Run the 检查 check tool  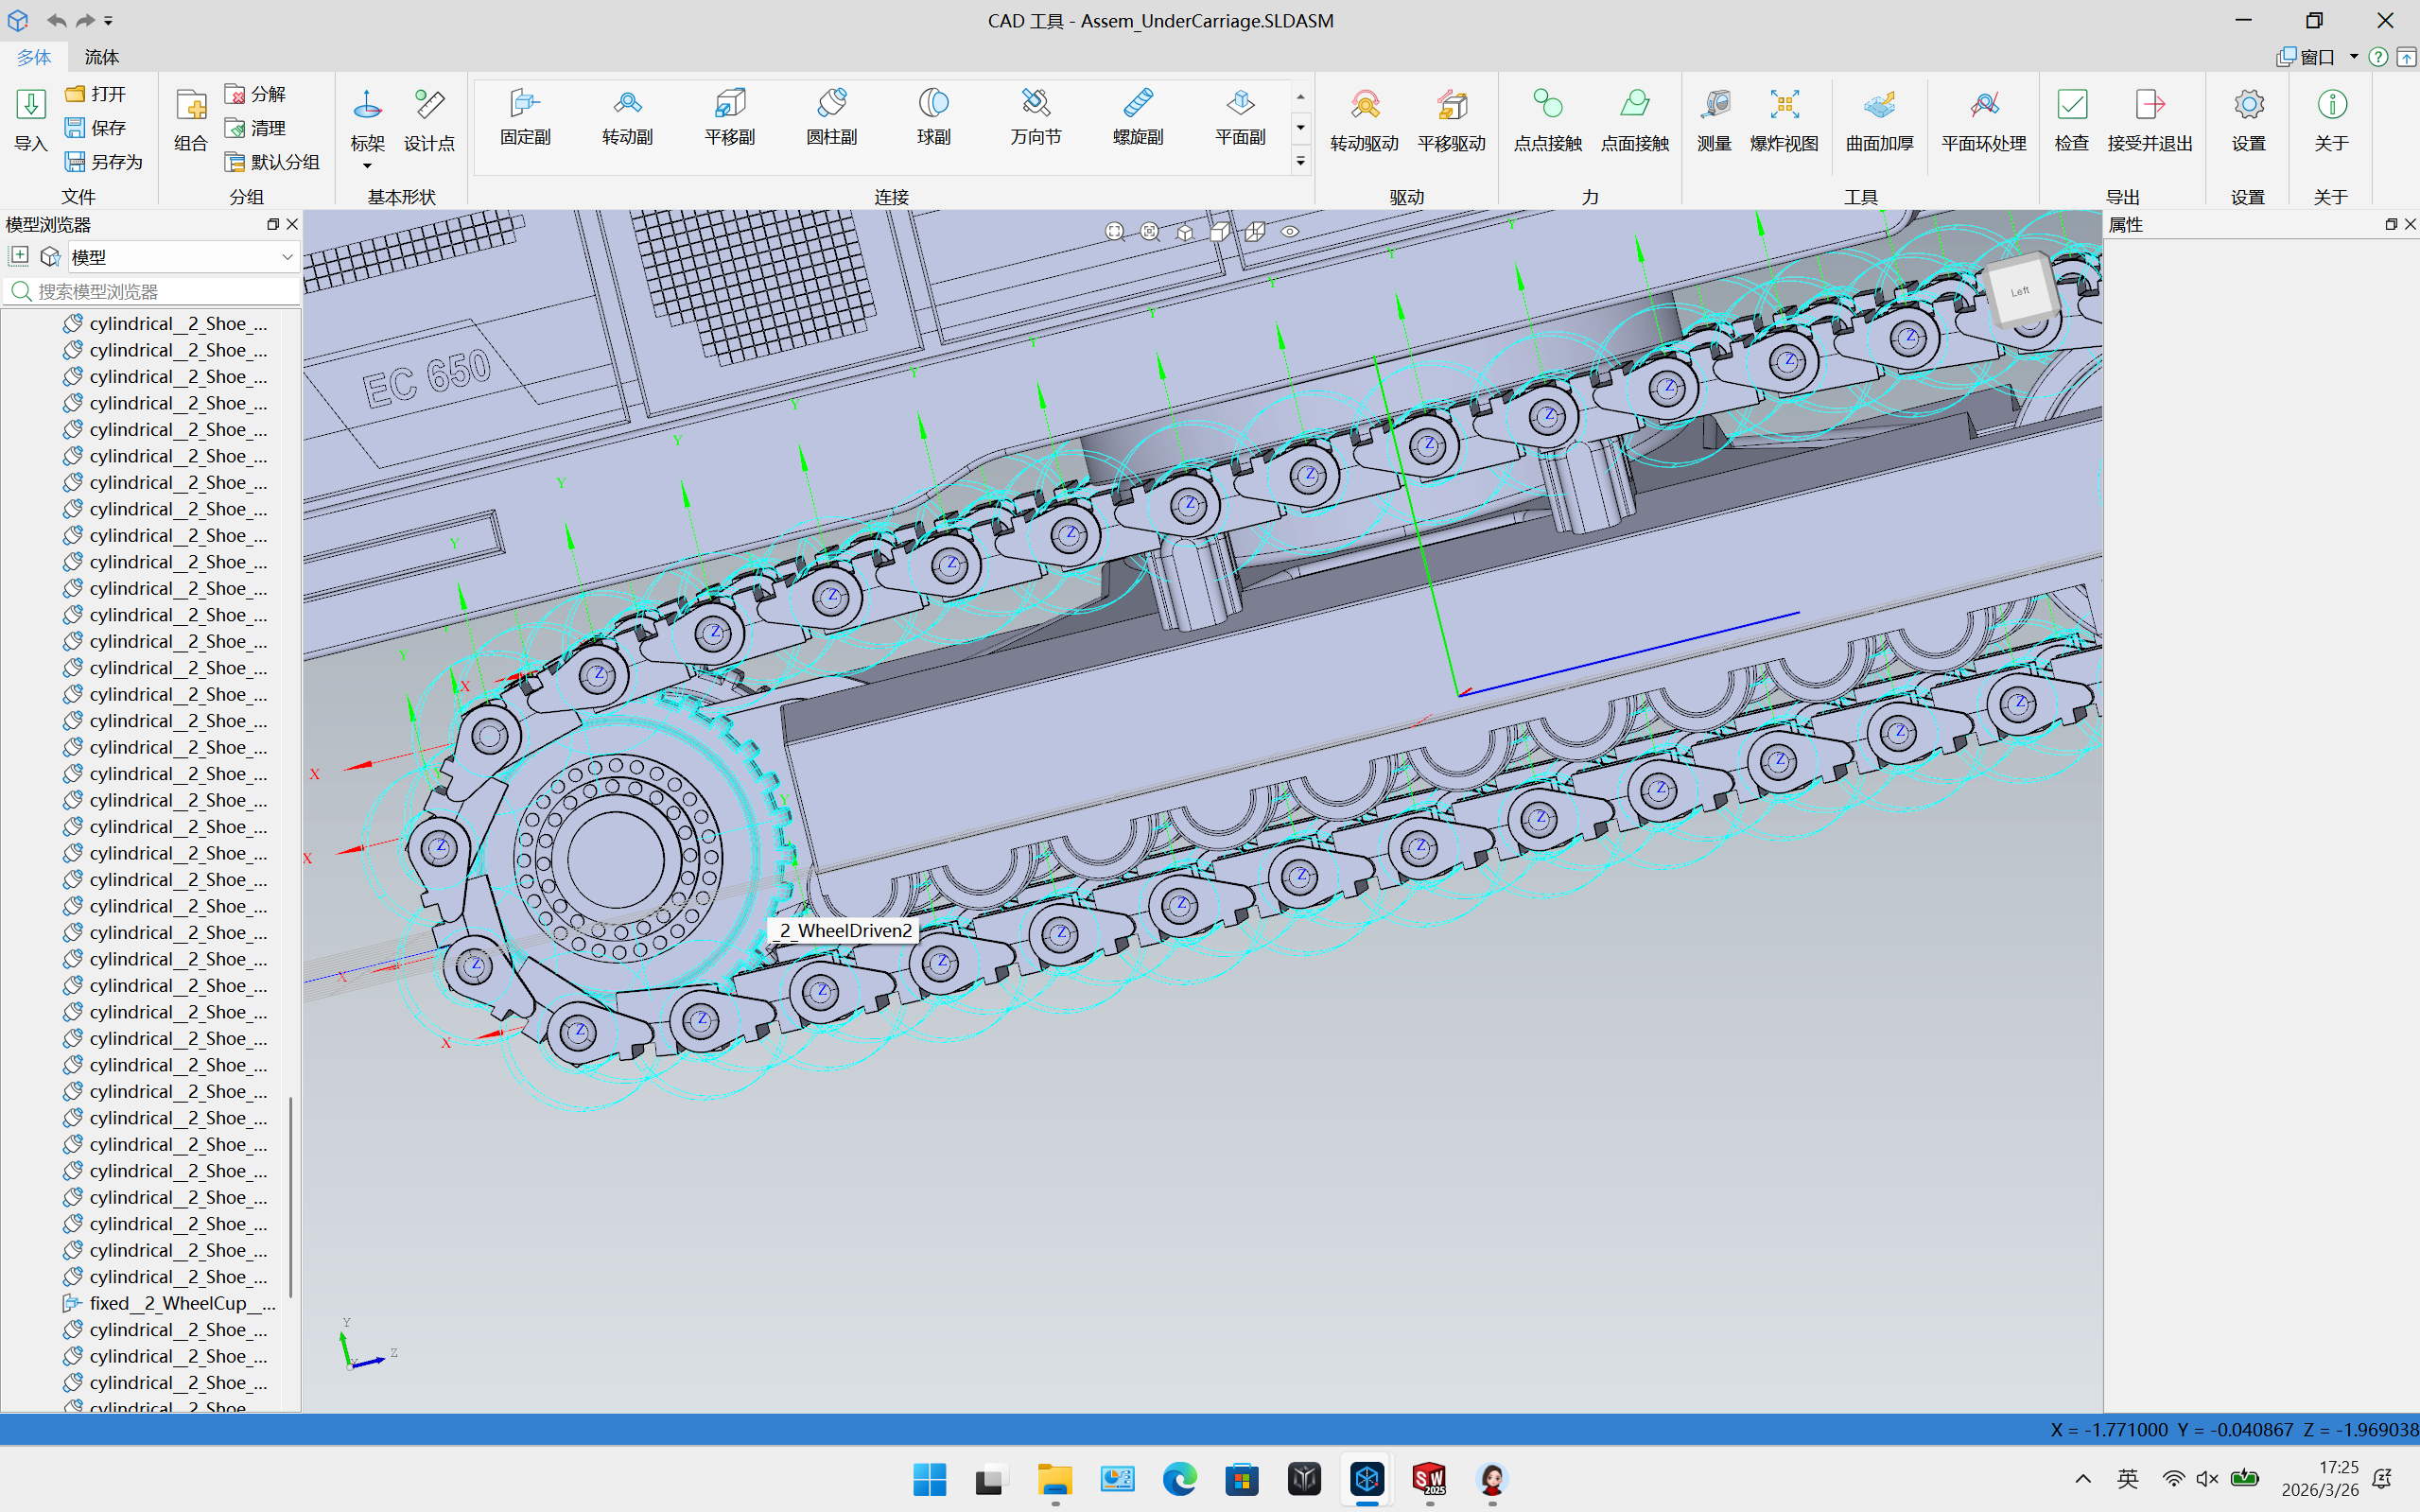(x=2071, y=120)
